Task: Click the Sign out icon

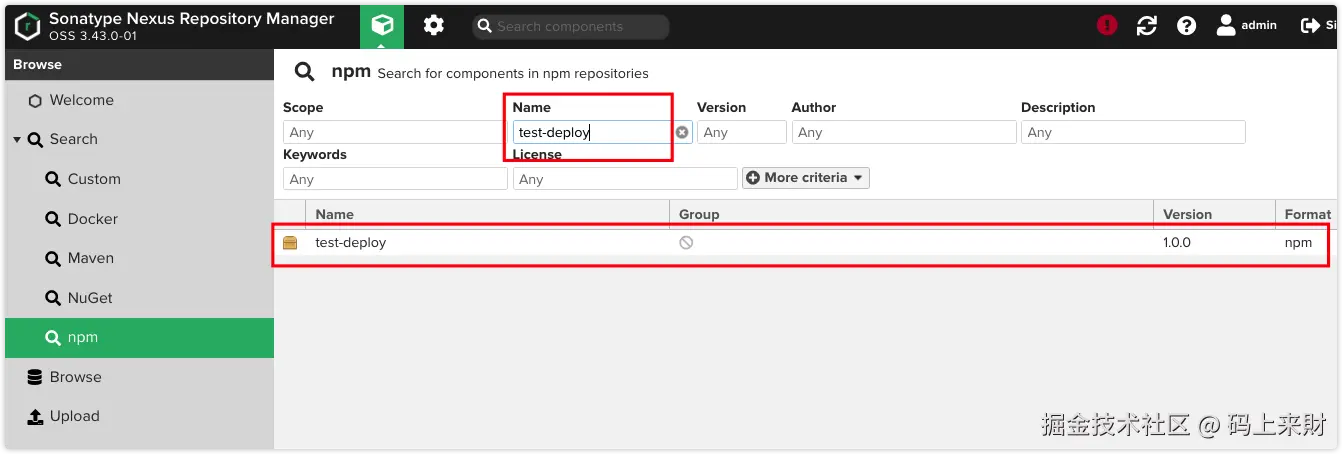Action: point(1310,26)
